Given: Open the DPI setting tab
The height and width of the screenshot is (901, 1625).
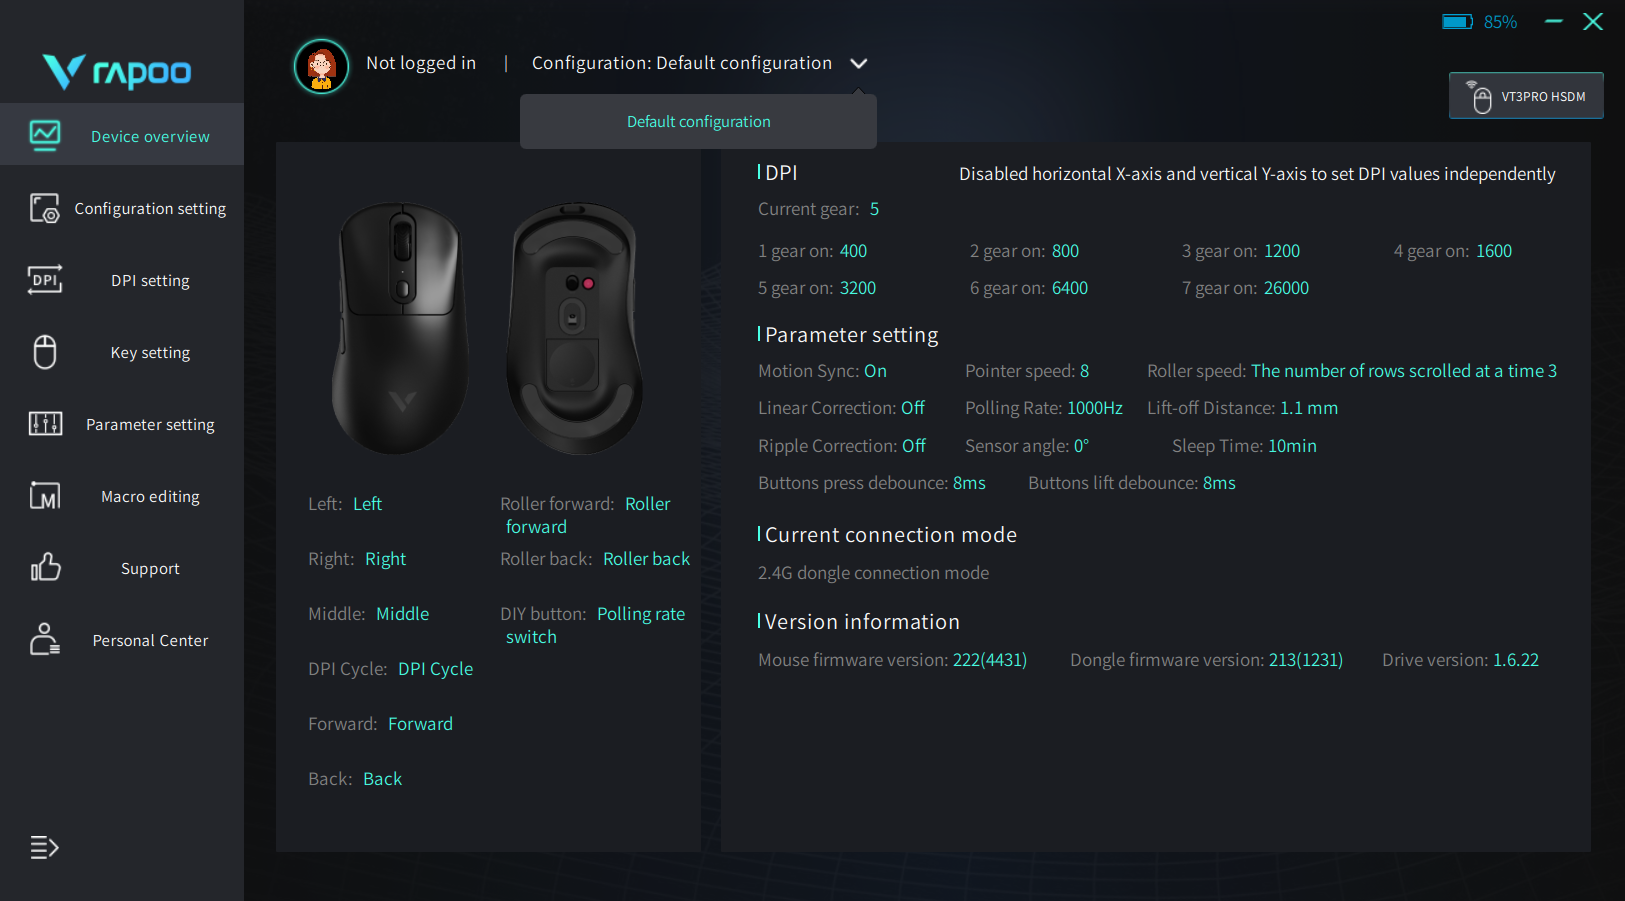Looking at the screenshot, I should [x=150, y=281].
